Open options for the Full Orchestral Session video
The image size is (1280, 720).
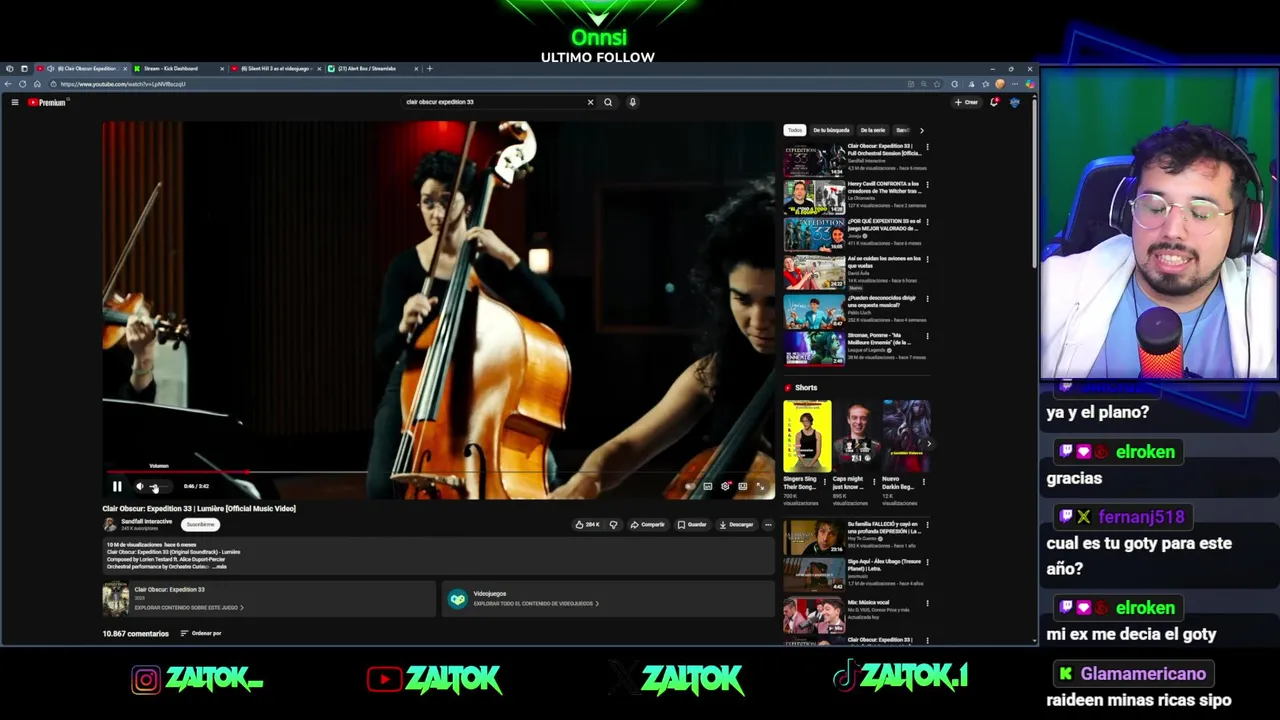pos(927,147)
